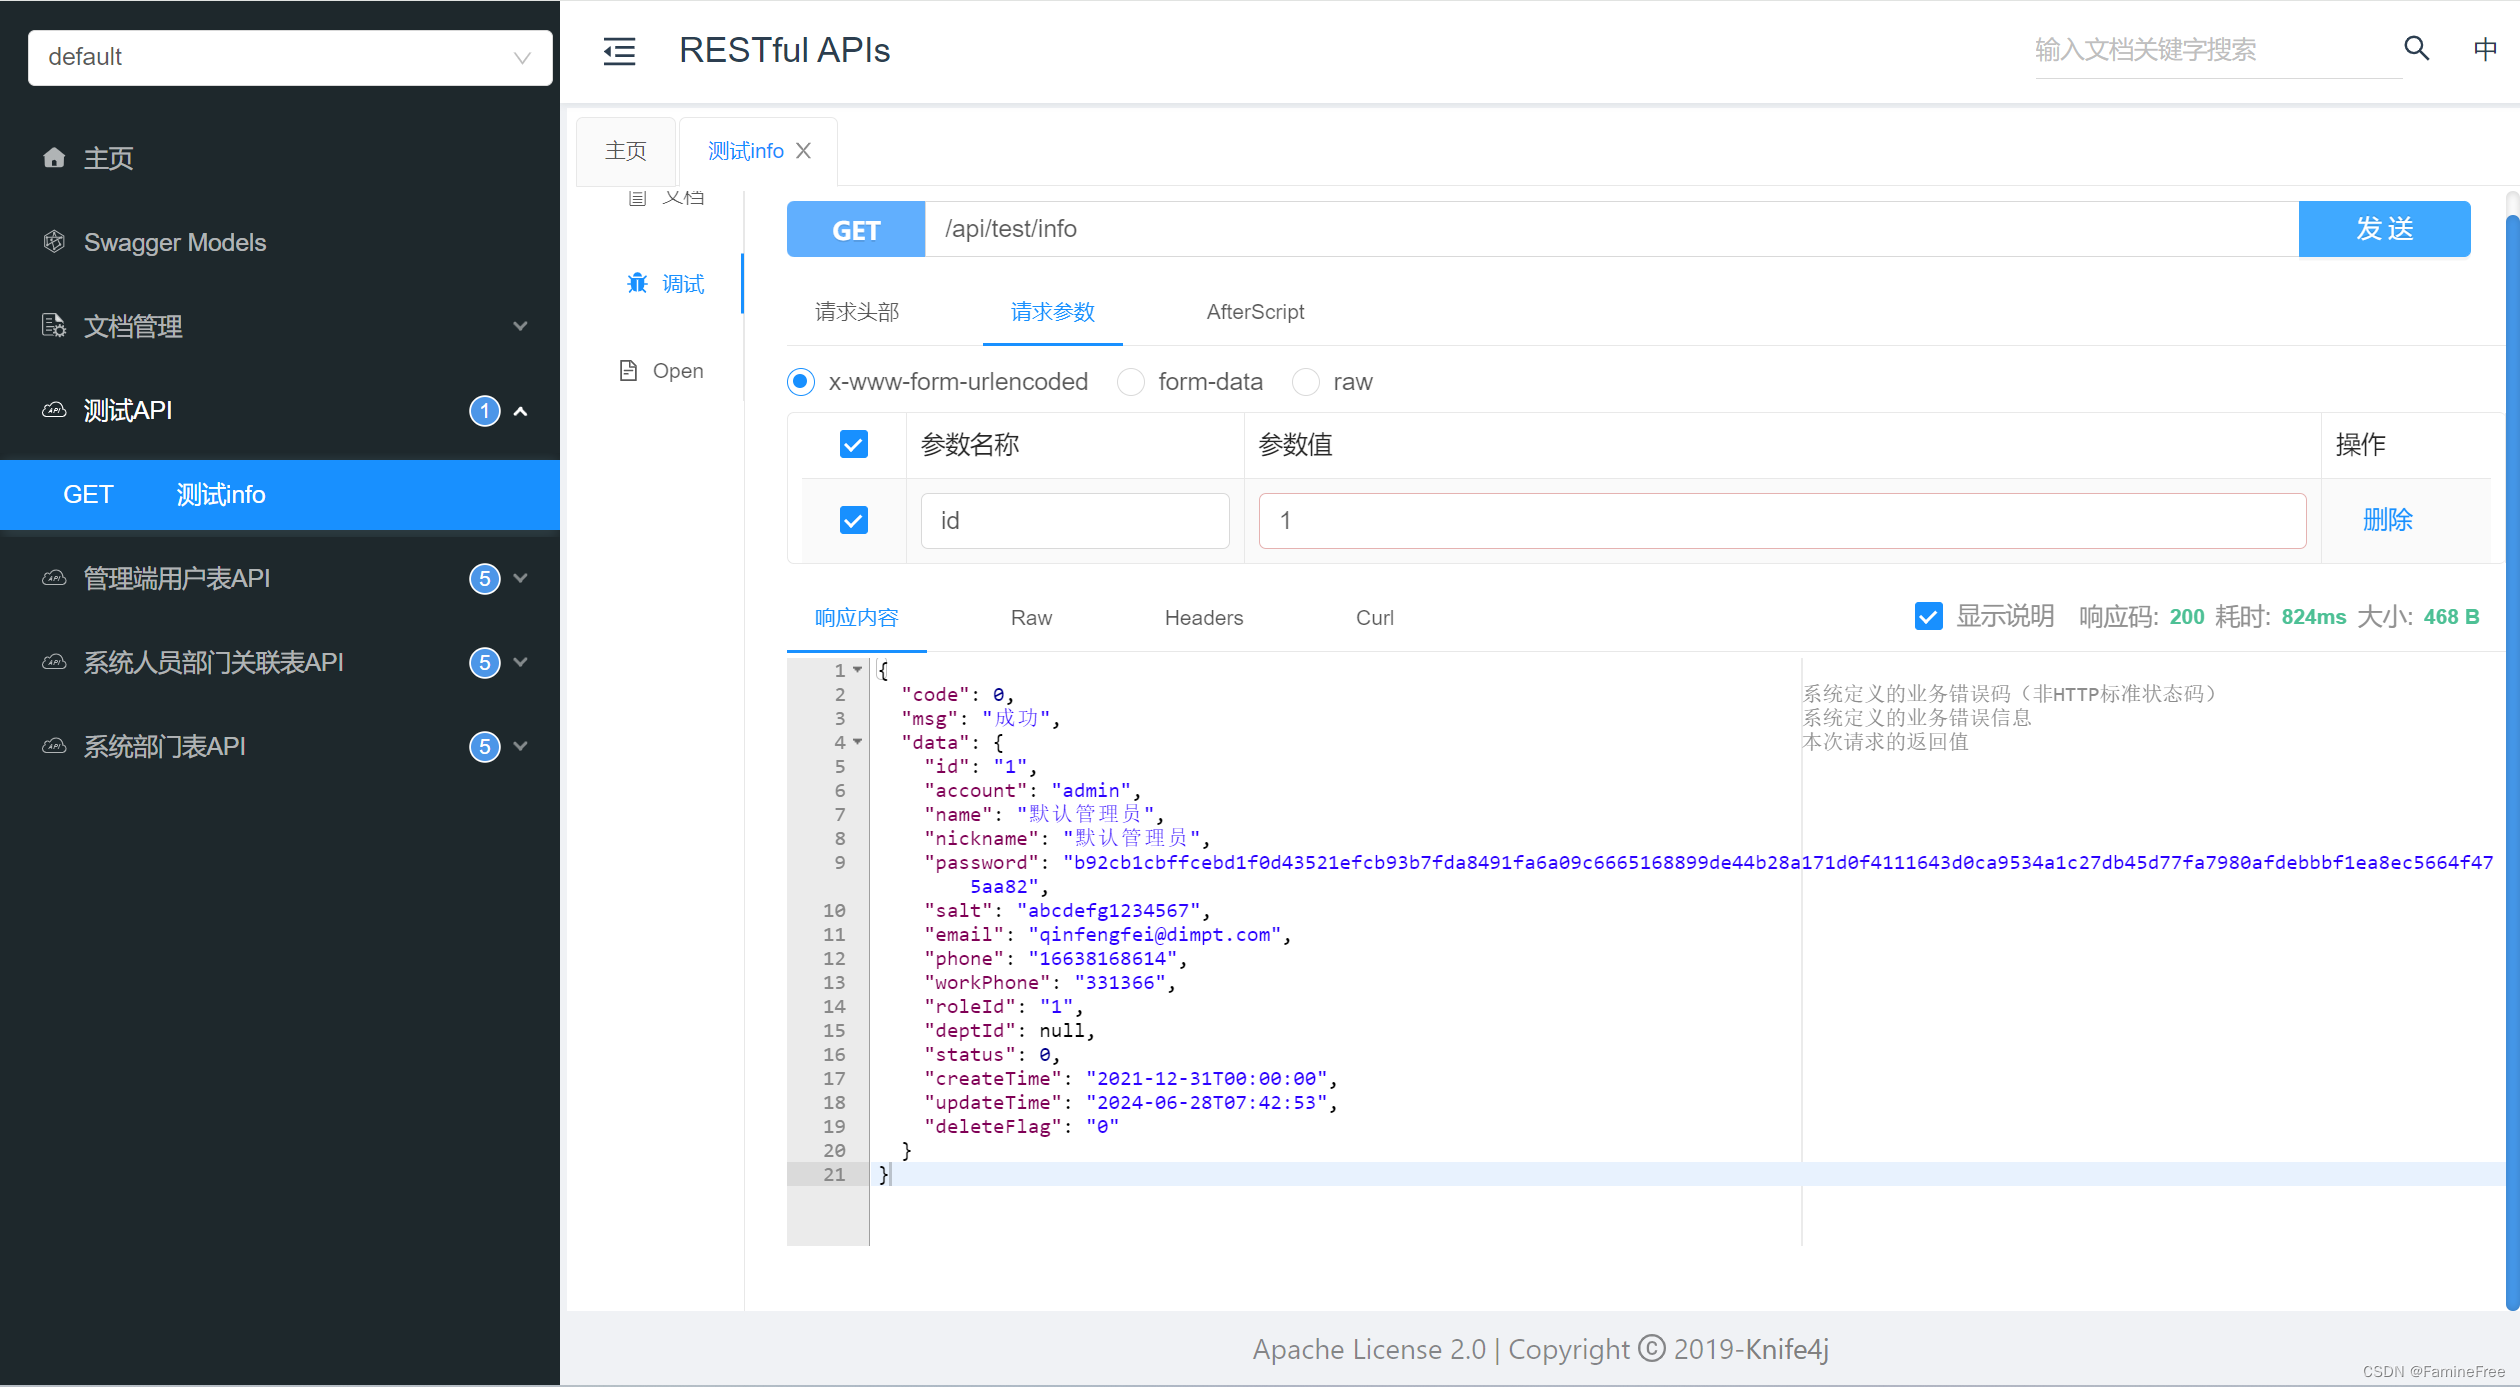Select the form-data radio button
Viewport: 2520px width, 1387px height.
(1130, 382)
